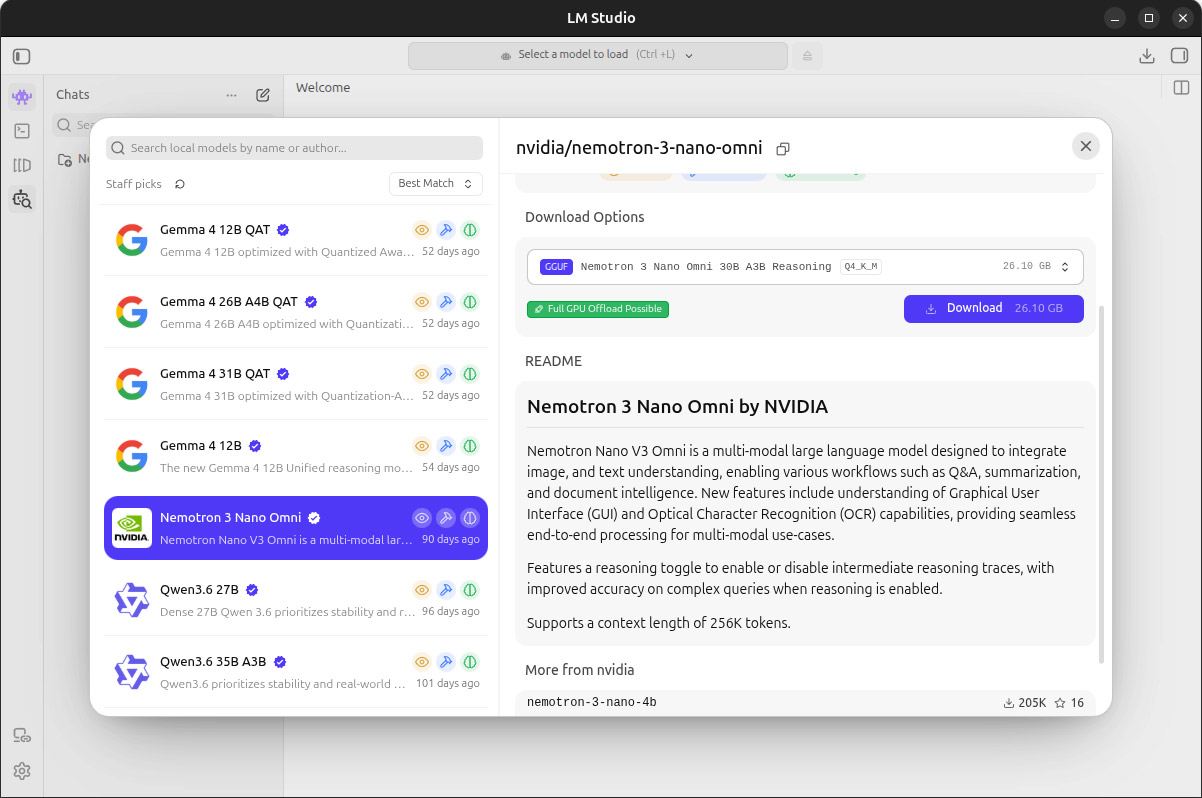Screen dimensions: 1202x798
Task: Click the Full GPU Offload Possible badge
Action: click(x=598, y=309)
